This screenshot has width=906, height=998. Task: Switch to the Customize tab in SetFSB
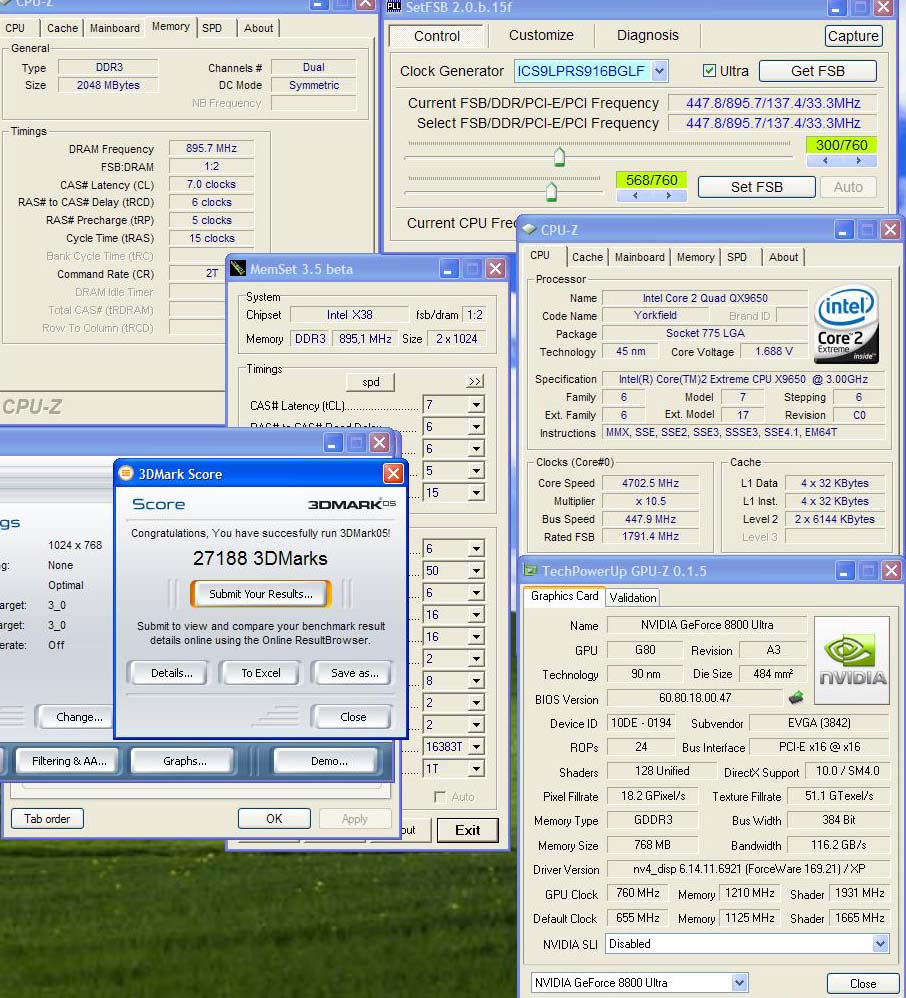click(x=541, y=35)
